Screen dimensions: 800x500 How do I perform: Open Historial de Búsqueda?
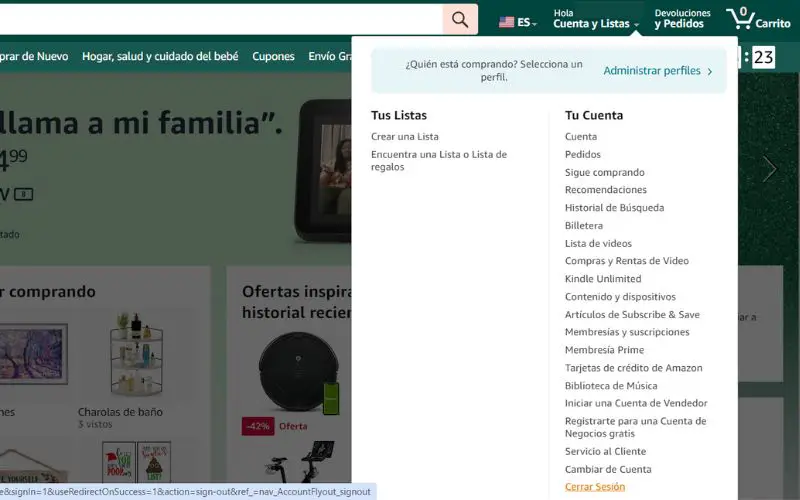point(614,208)
